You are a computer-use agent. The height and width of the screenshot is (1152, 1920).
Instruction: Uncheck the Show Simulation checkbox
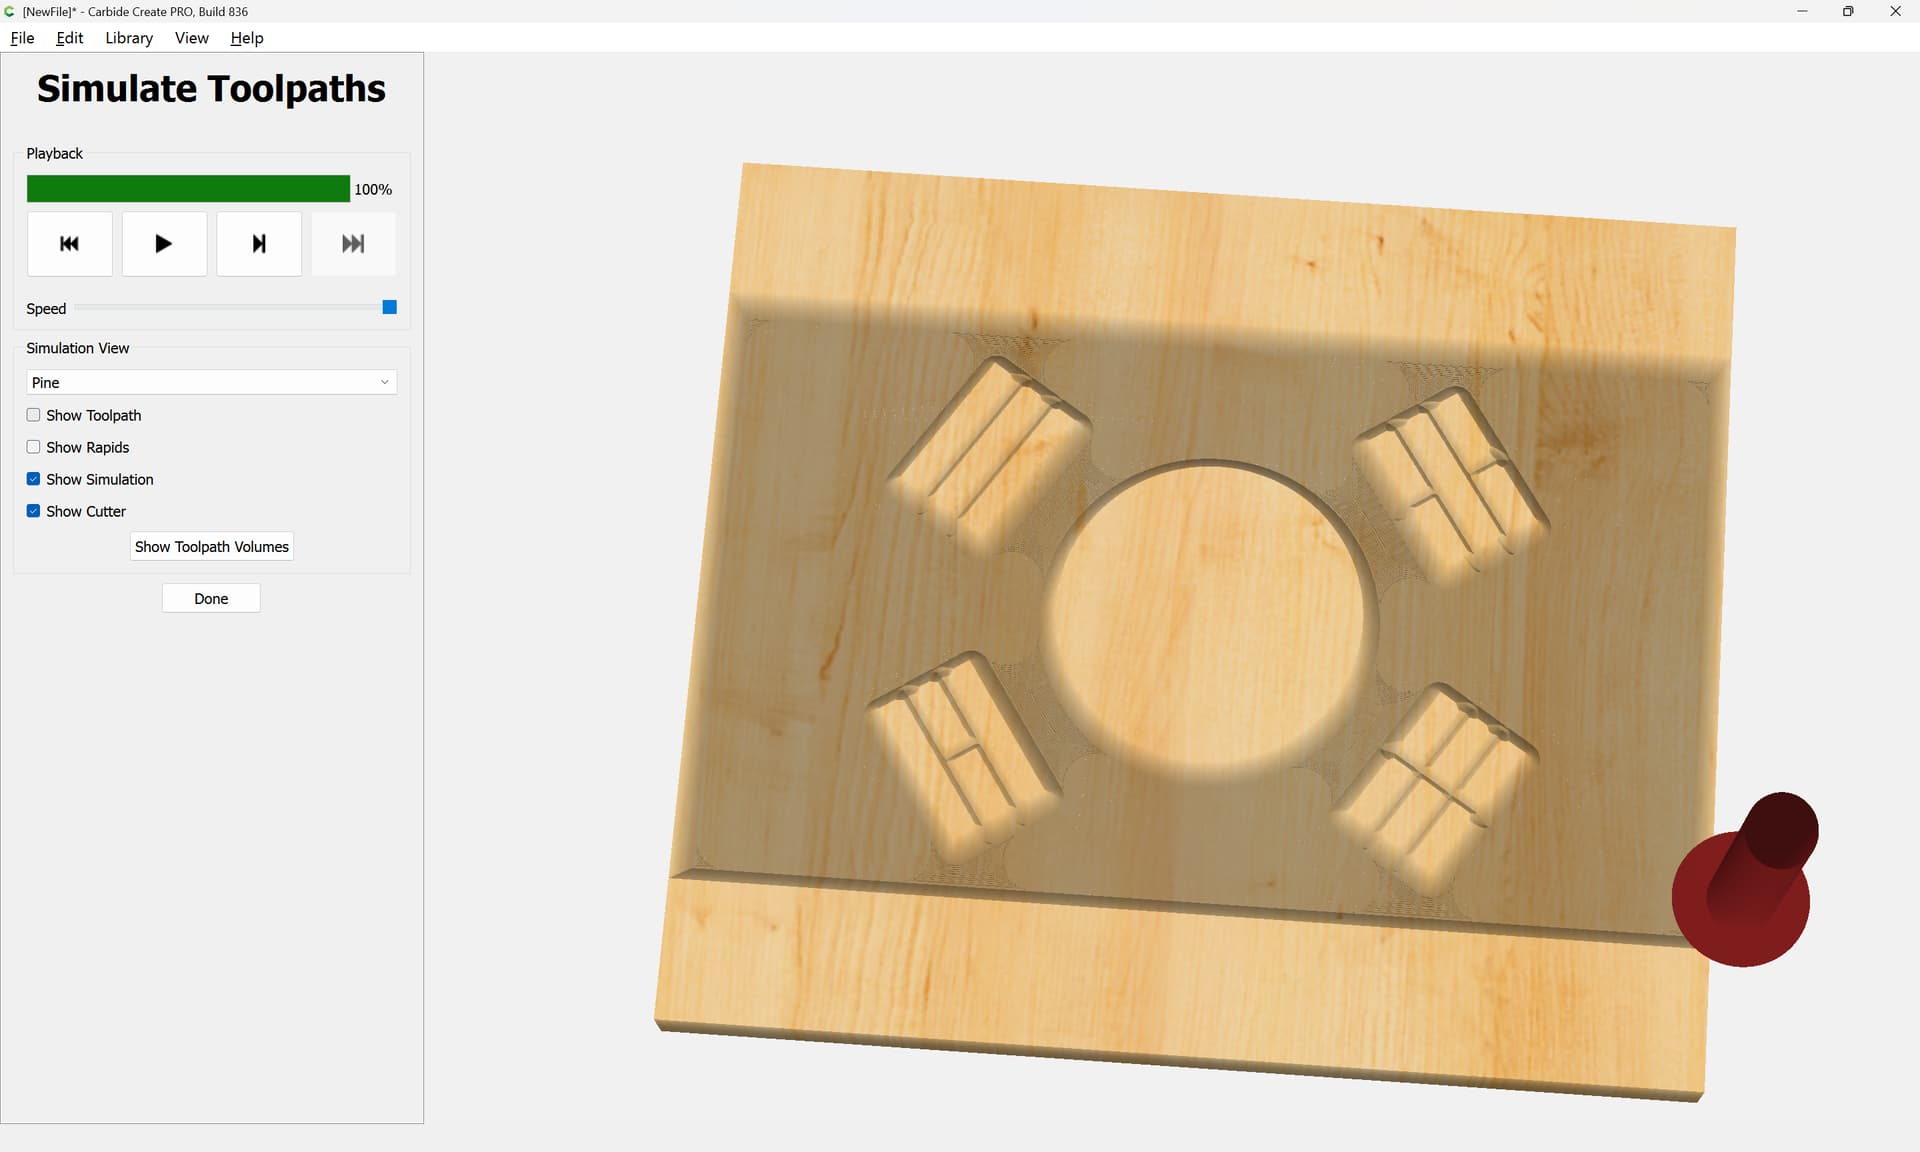coord(34,479)
